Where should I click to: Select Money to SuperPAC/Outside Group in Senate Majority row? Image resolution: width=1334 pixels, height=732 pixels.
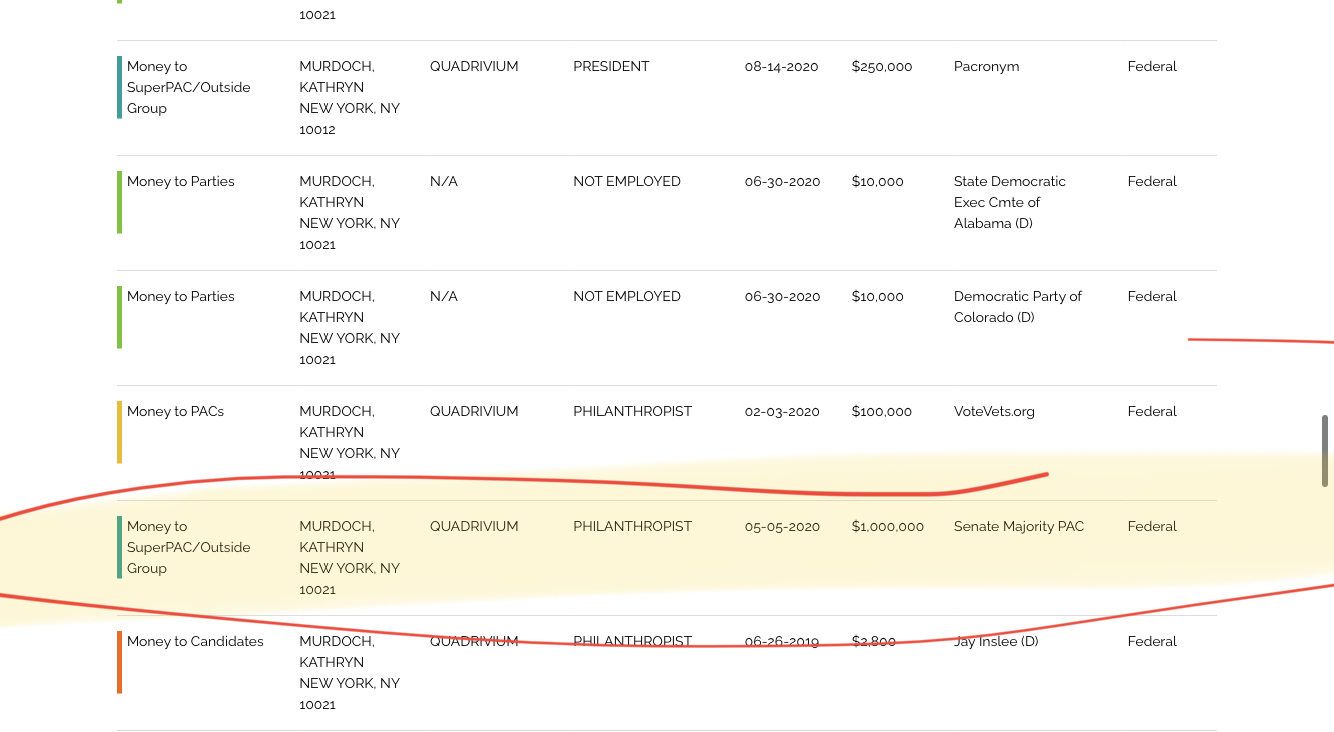(189, 547)
